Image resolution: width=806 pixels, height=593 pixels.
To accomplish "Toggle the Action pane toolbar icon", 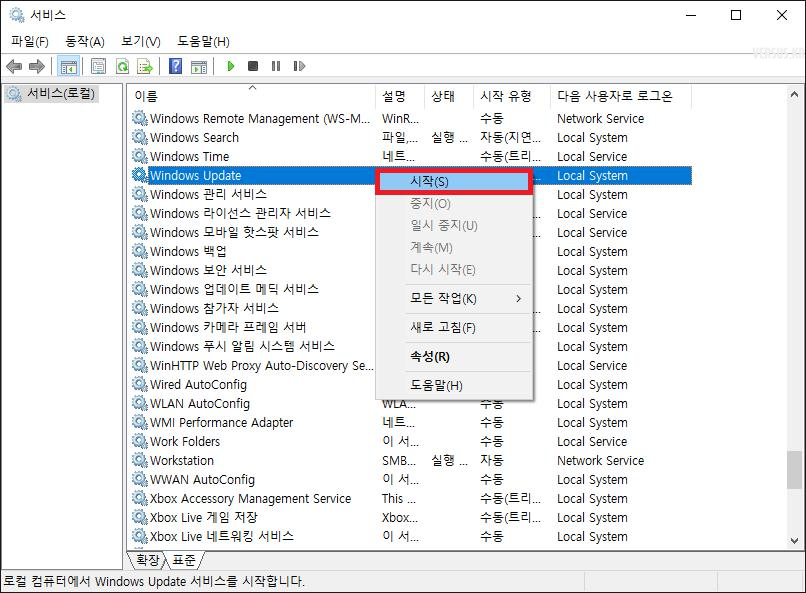I will point(199,66).
